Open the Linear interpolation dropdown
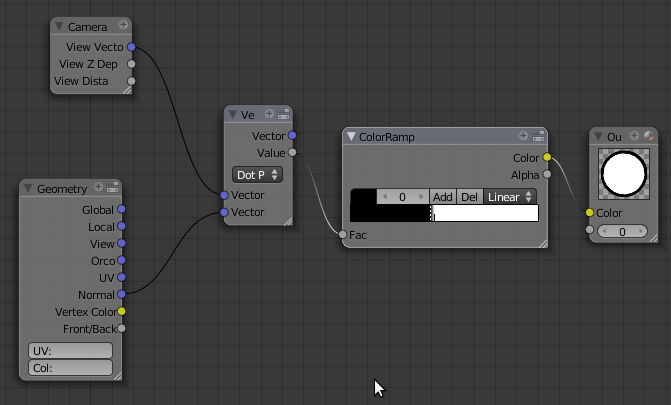 point(510,197)
